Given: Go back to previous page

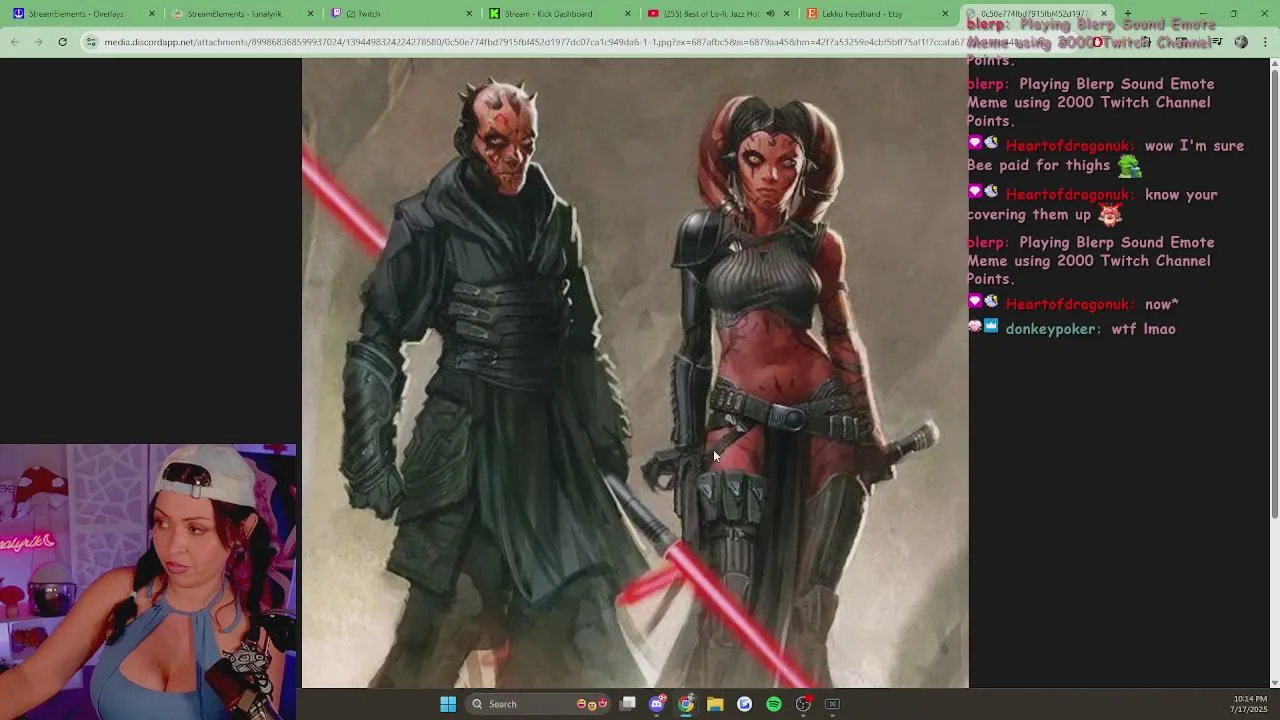Looking at the screenshot, I should pyautogui.click(x=14, y=42).
